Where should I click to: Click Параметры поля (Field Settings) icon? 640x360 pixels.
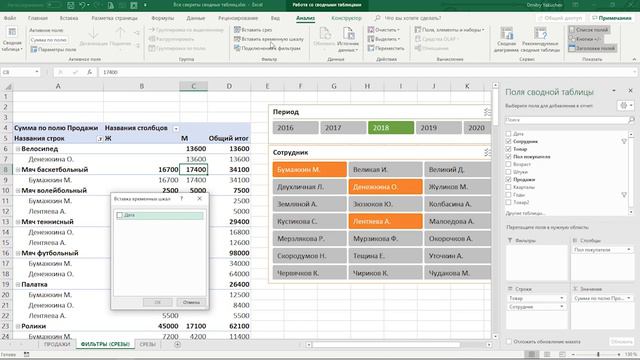(34, 49)
